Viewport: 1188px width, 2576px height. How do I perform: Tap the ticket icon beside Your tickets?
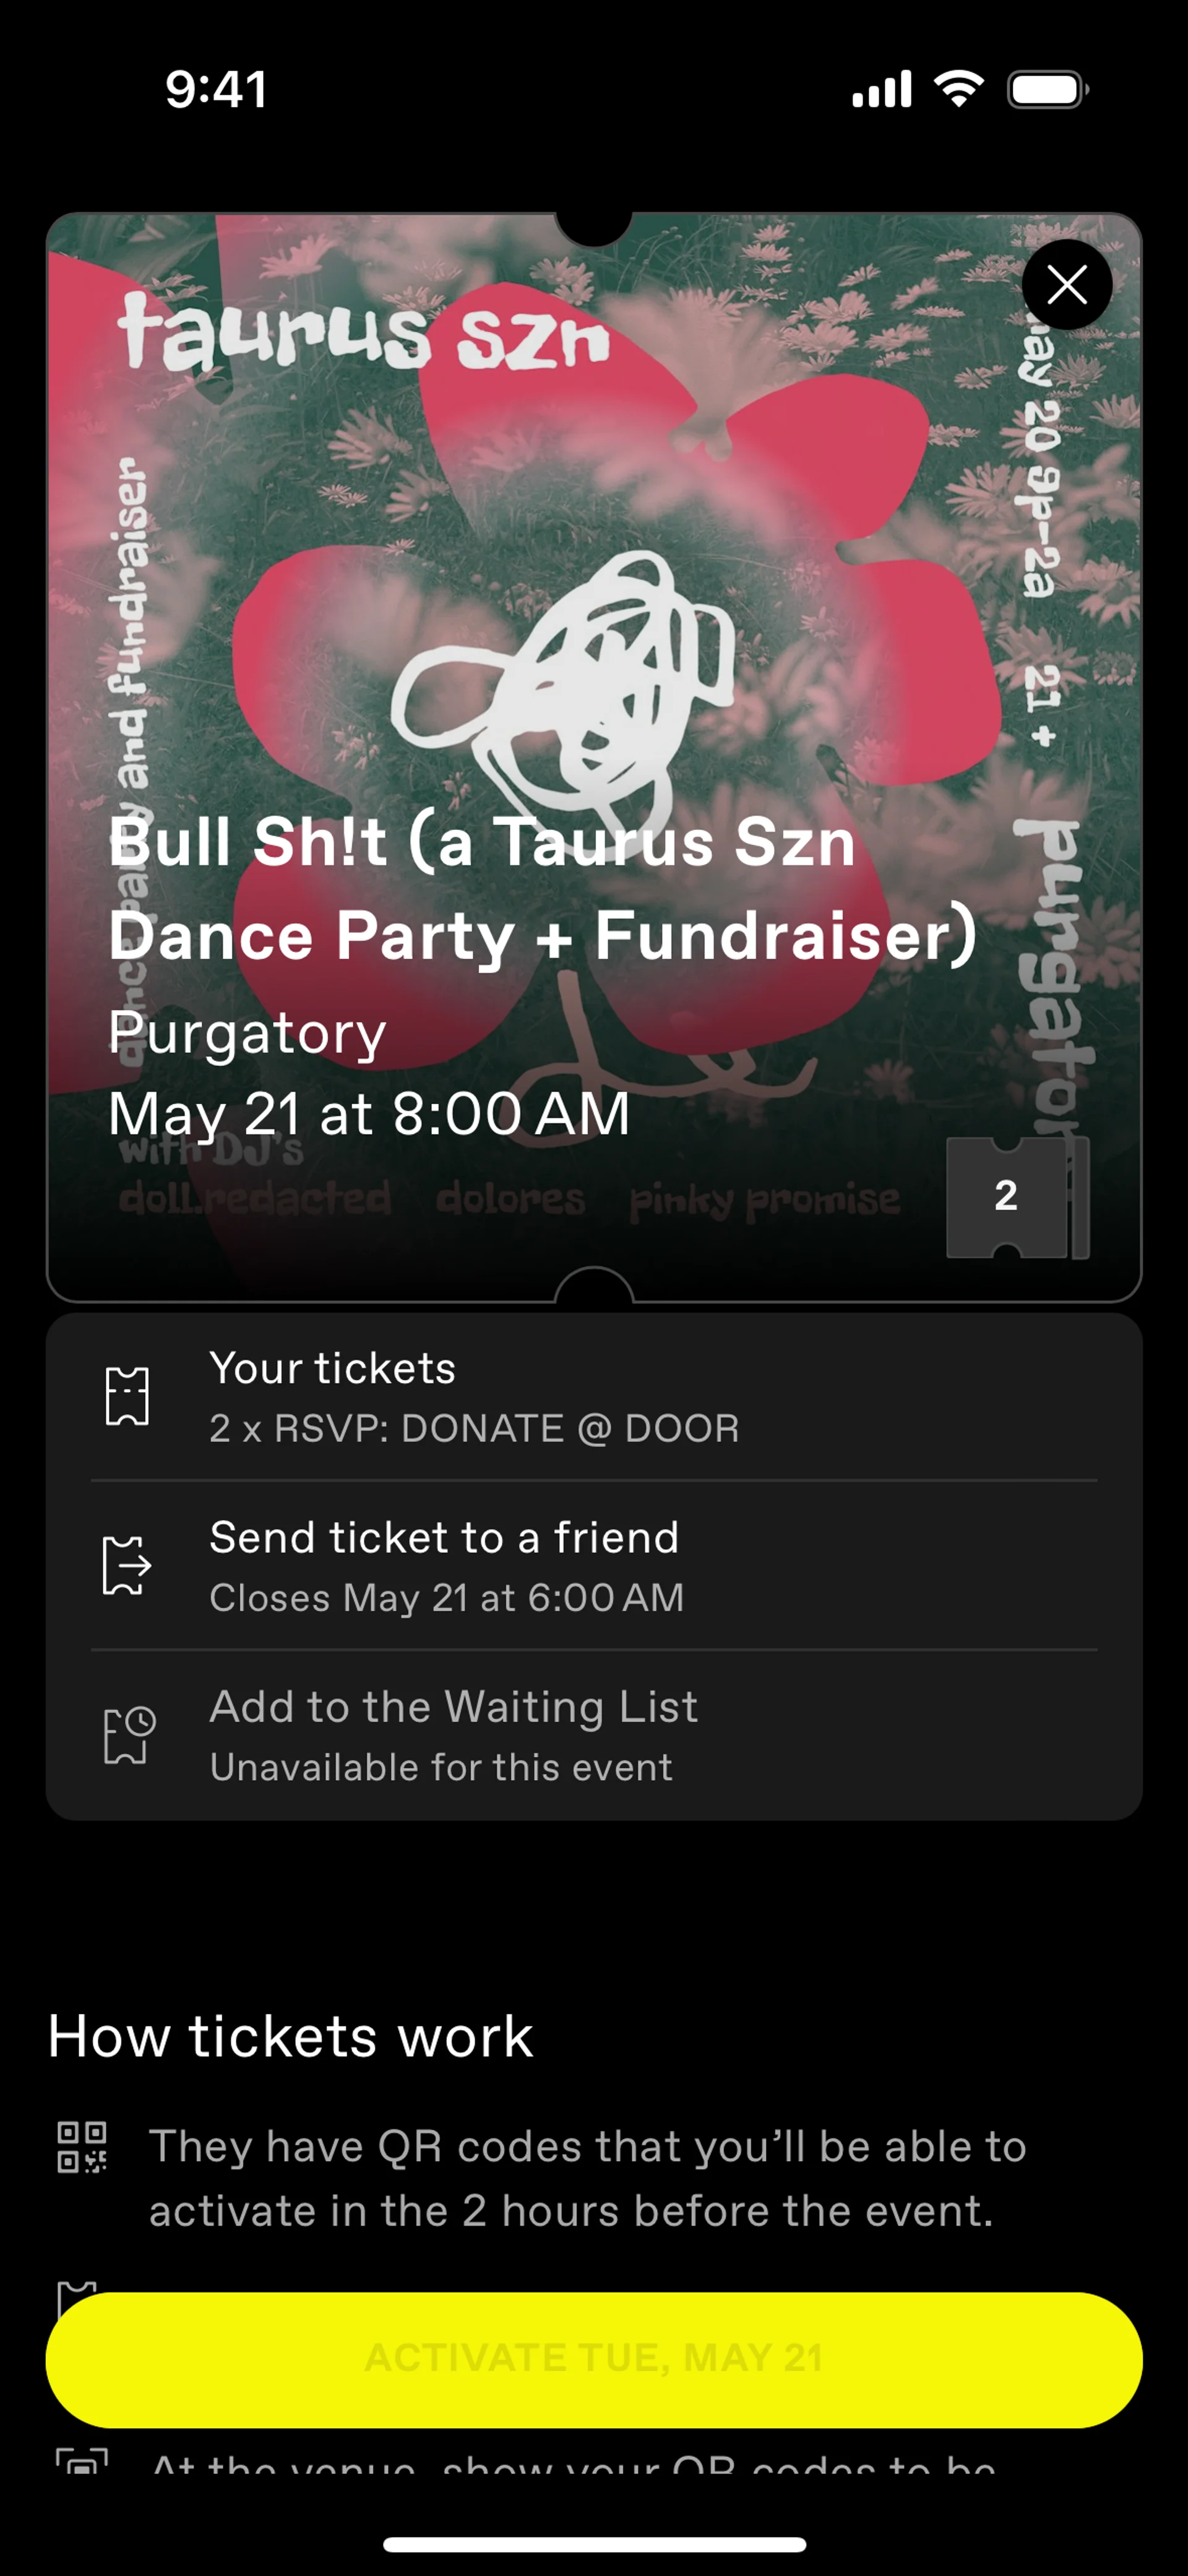(x=127, y=1396)
